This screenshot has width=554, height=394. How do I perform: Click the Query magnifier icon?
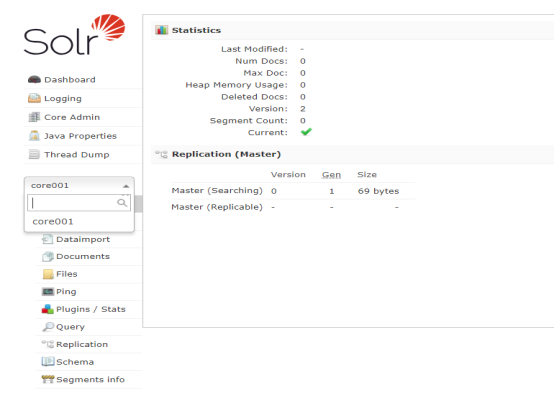pos(48,327)
